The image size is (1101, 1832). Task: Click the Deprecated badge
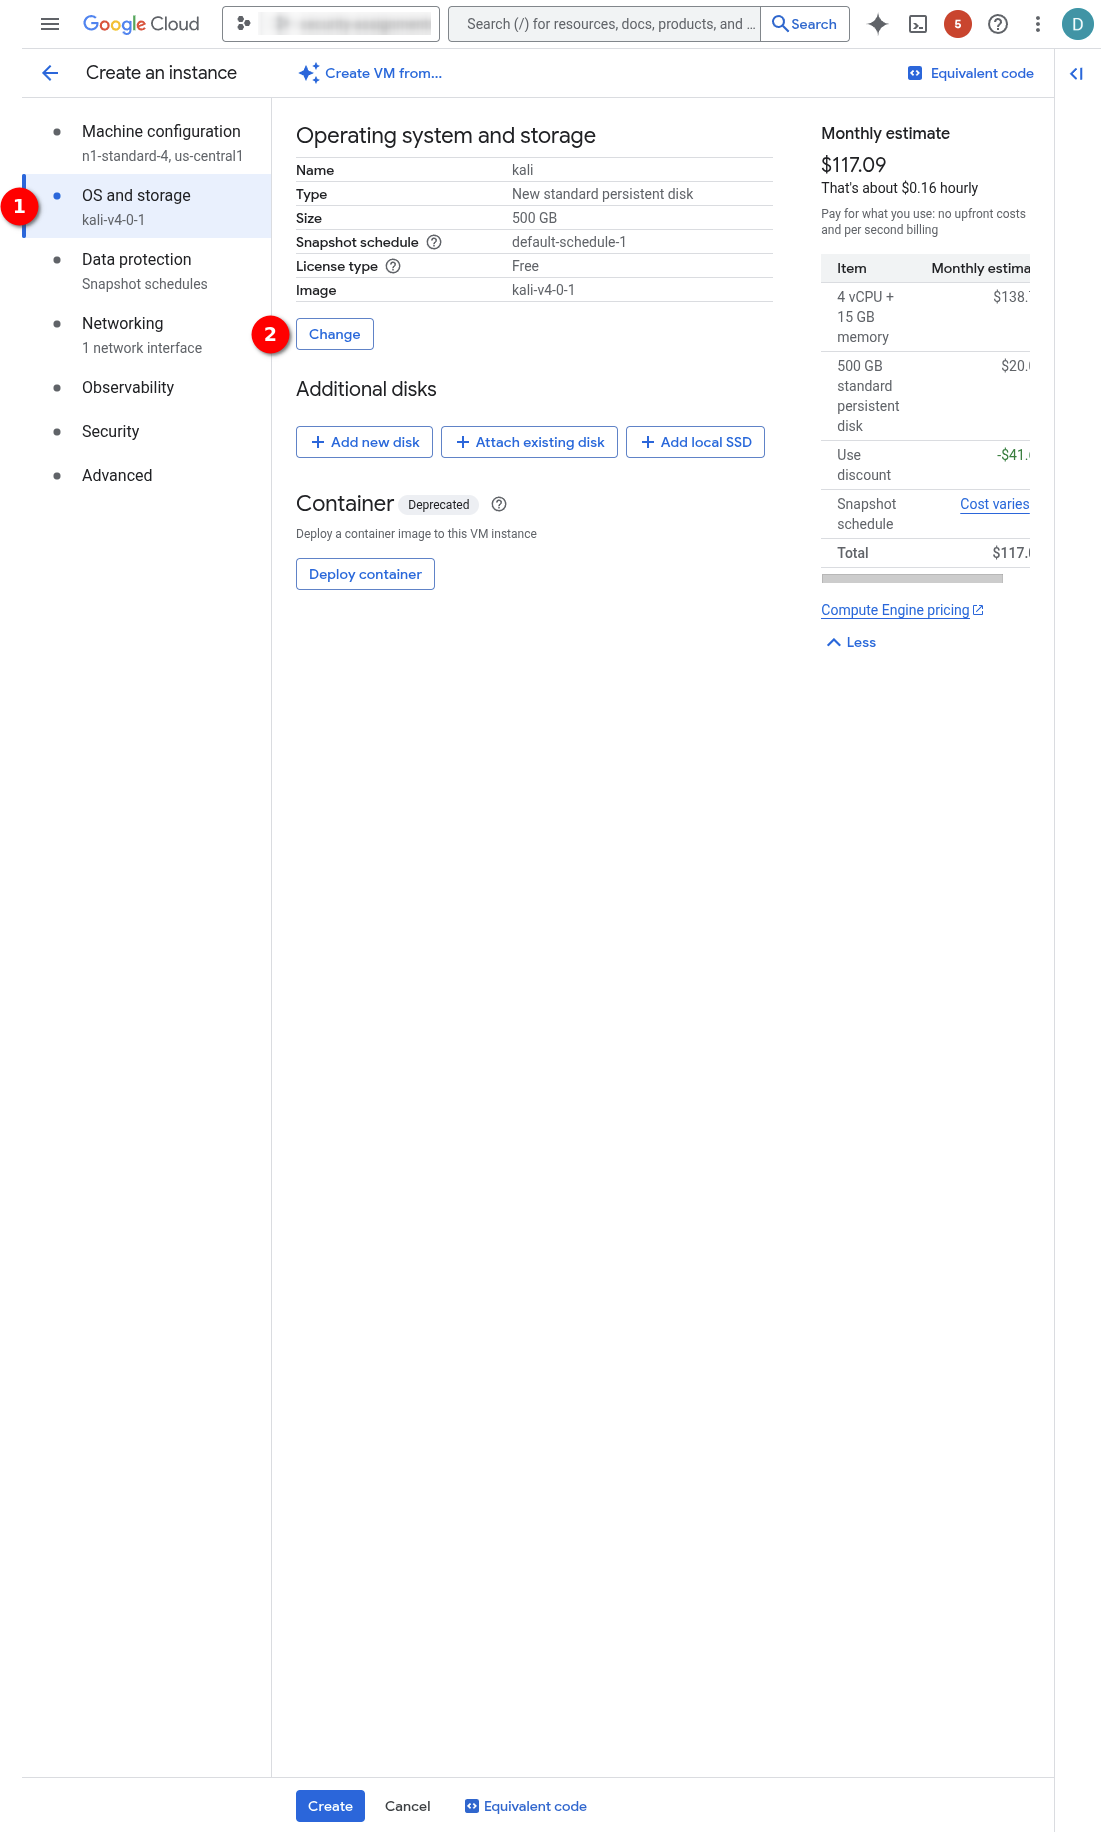click(439, 505)
